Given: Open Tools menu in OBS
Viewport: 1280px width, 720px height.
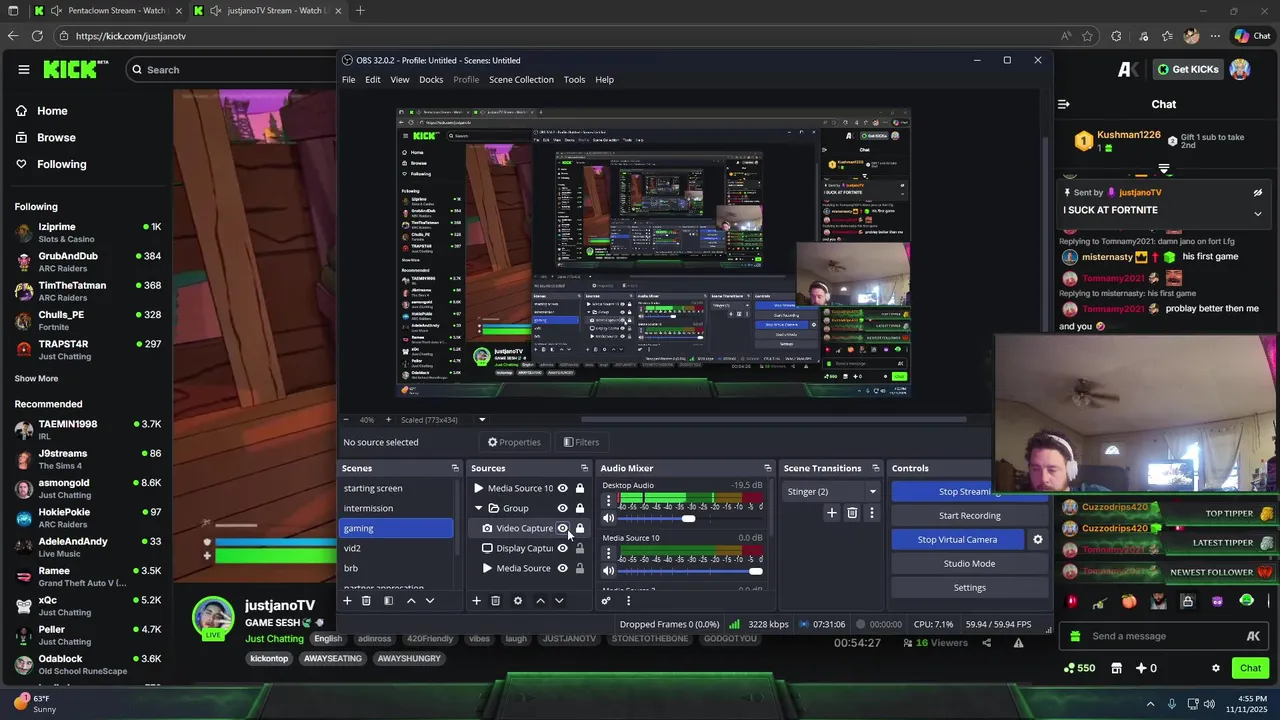Looking at the screenshot, I should pos(574,79).
